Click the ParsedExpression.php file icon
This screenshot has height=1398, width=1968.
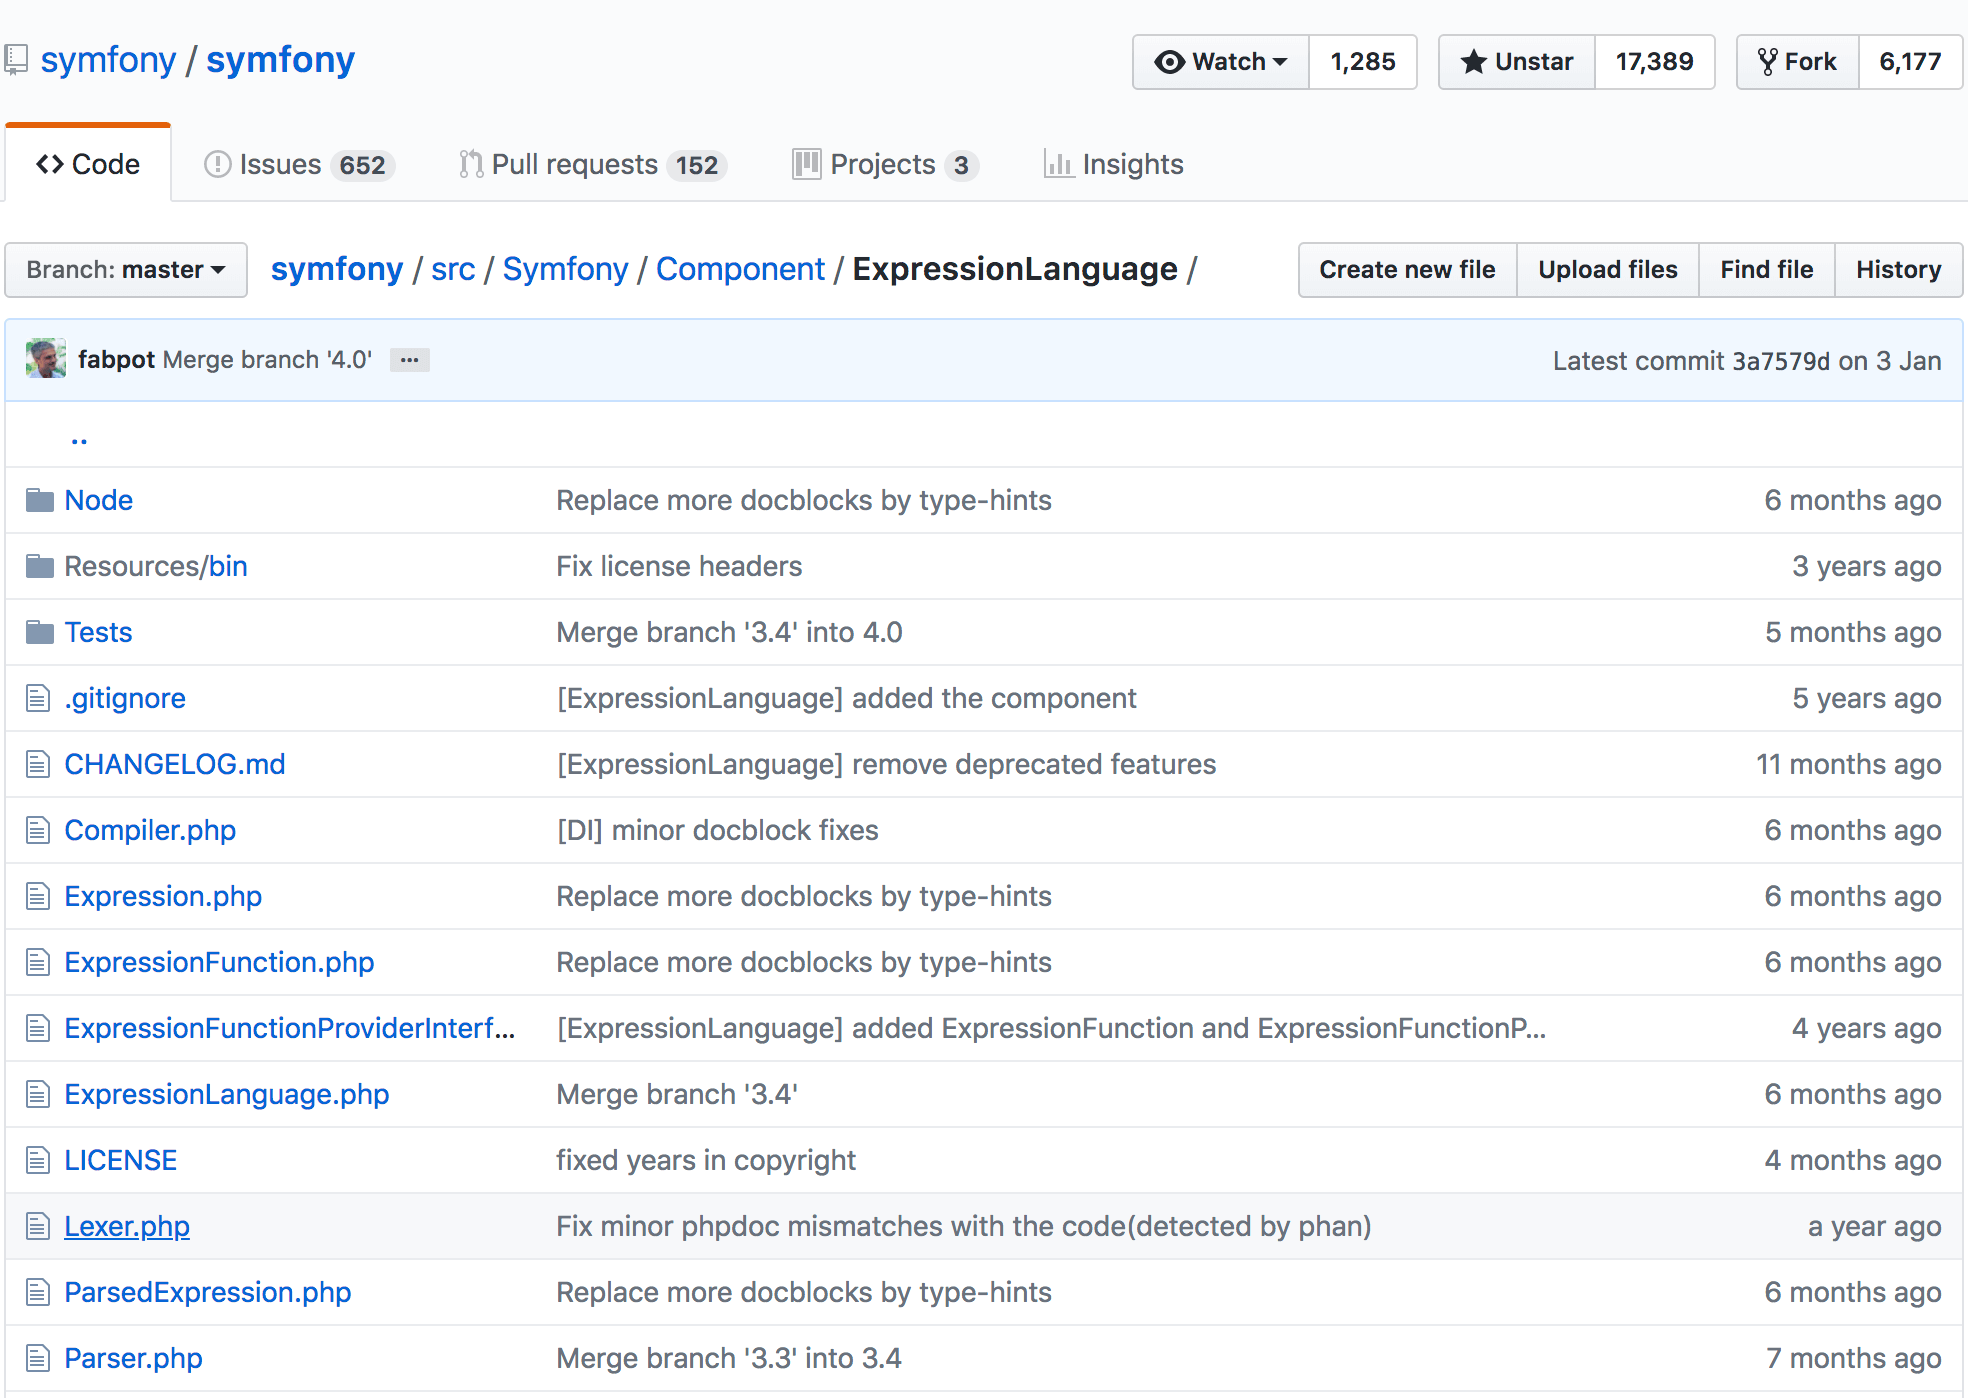coord(38,1292)
